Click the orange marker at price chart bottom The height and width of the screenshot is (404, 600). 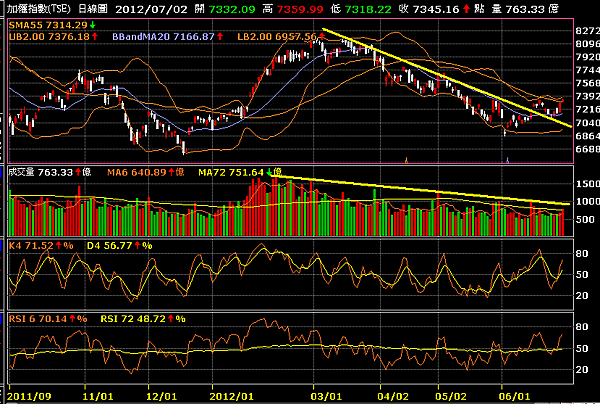(406, 160)
